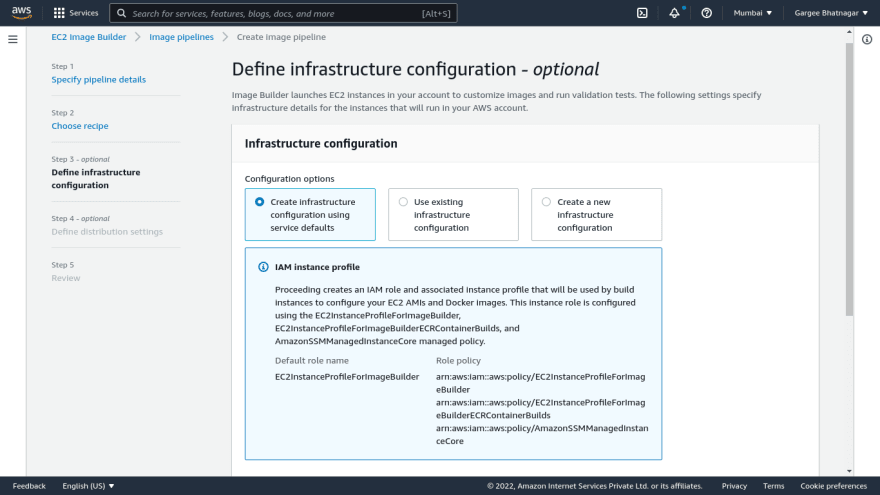The height and width of the screenshot is (495, 880).
Task: Open the Gargee Bhatnagar account dropdown
Action: [831, 13]
